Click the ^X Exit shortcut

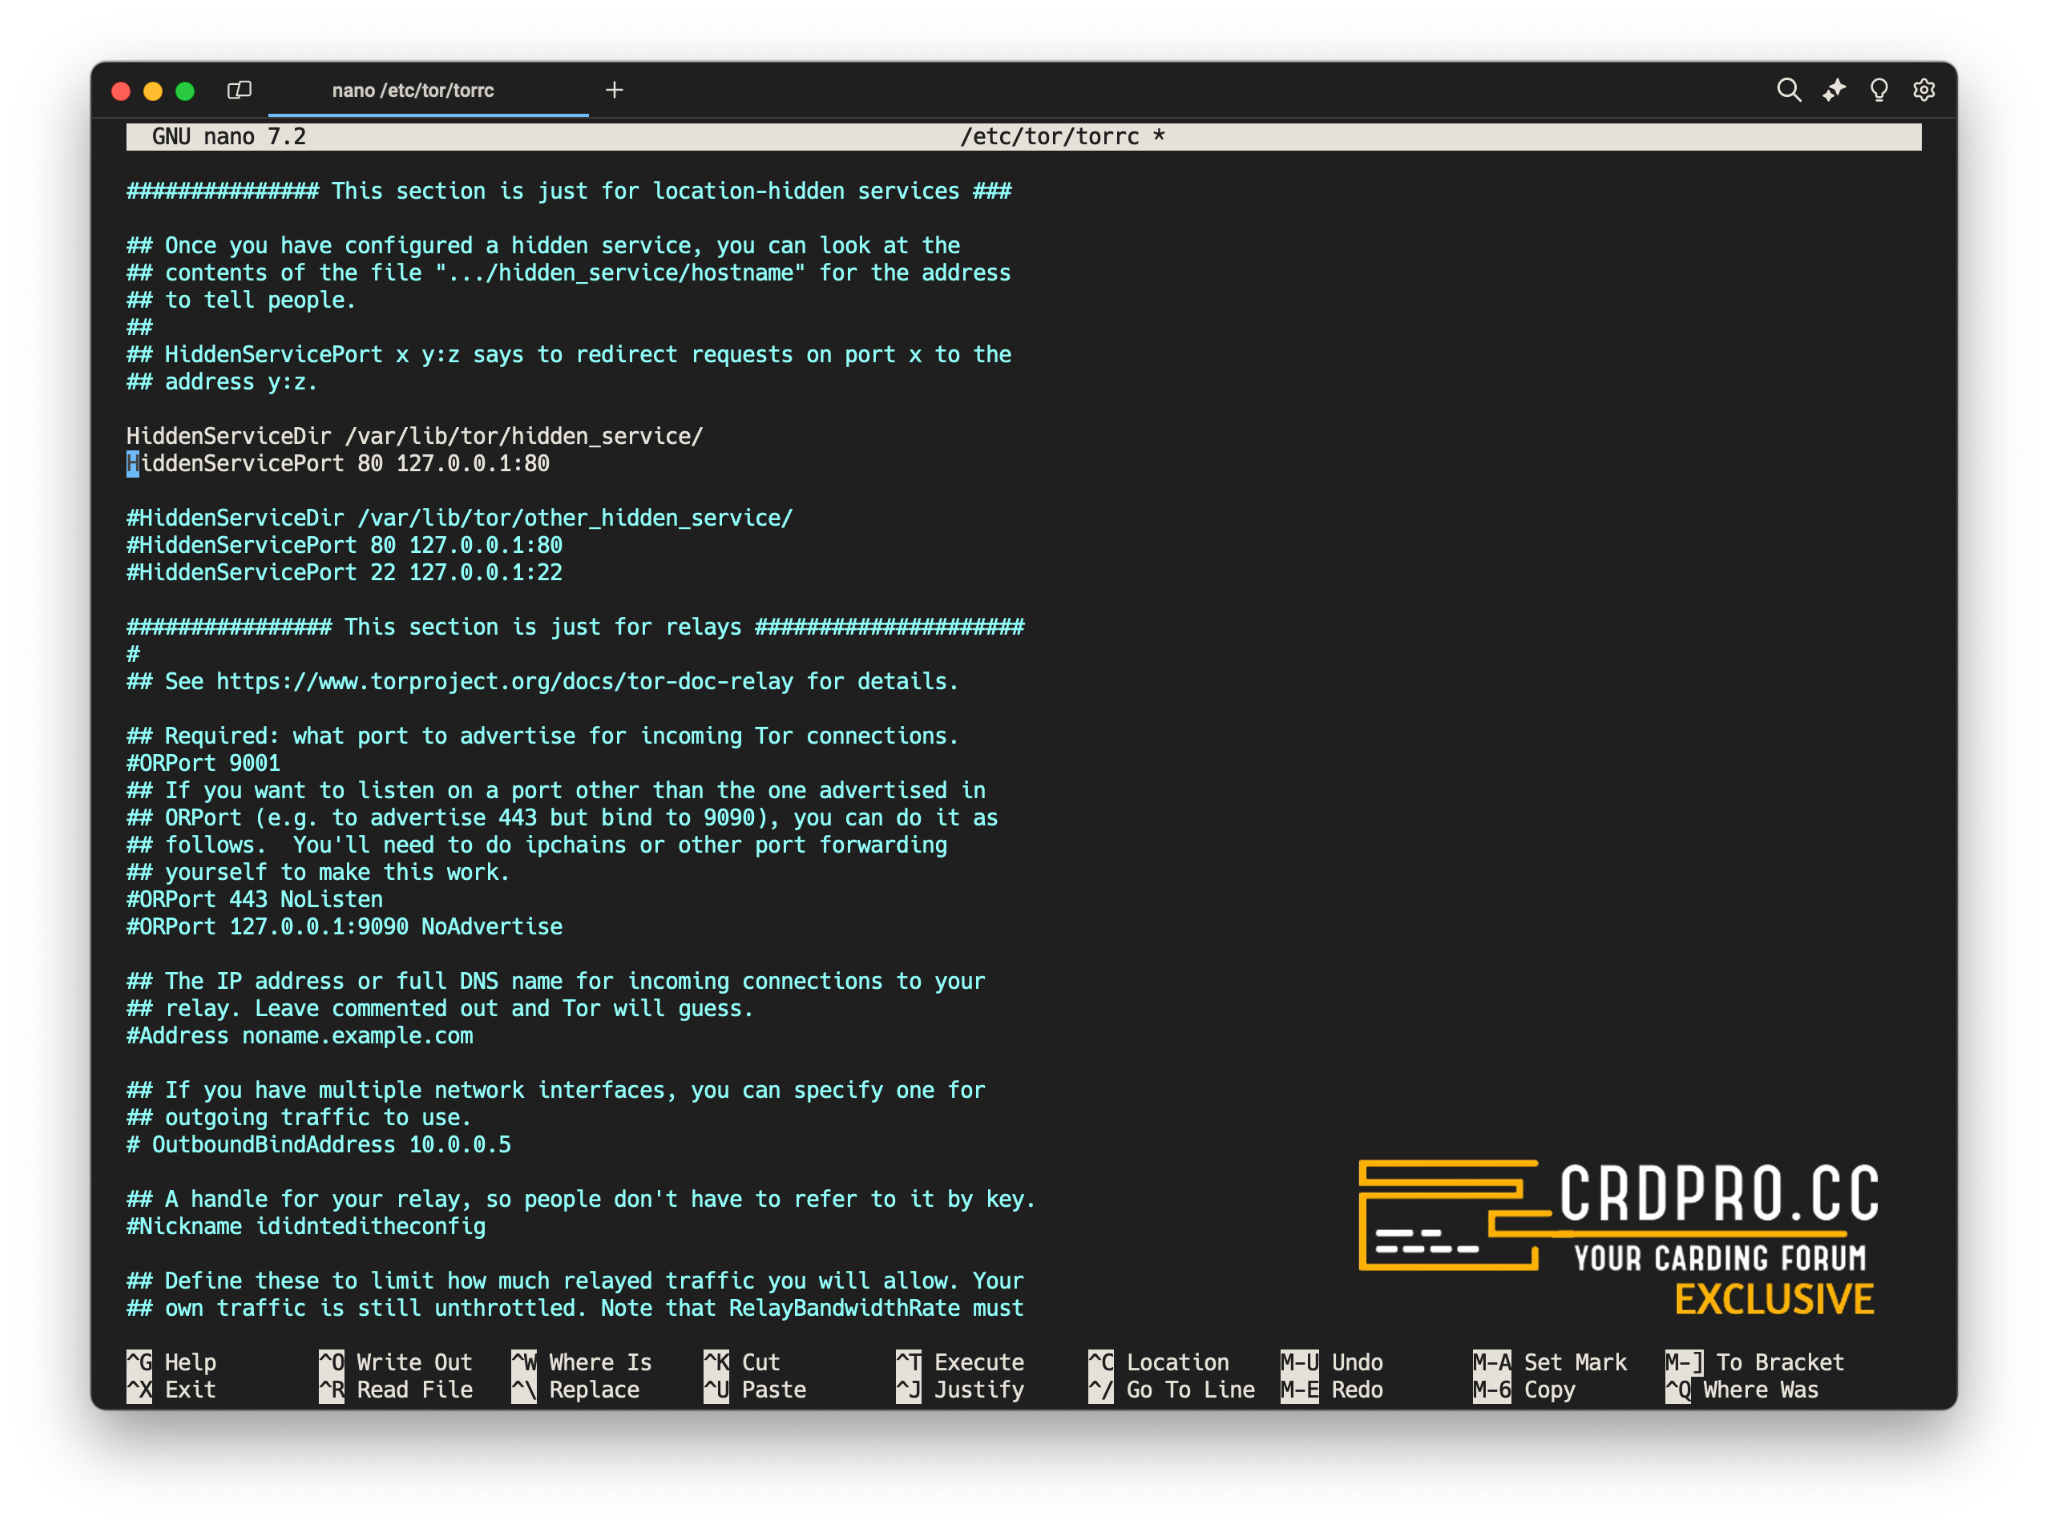coord(172,1390)
